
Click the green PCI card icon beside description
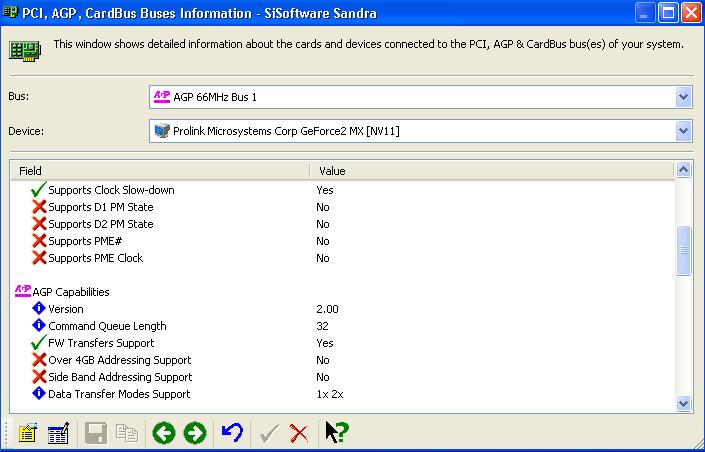coord(25,50)
